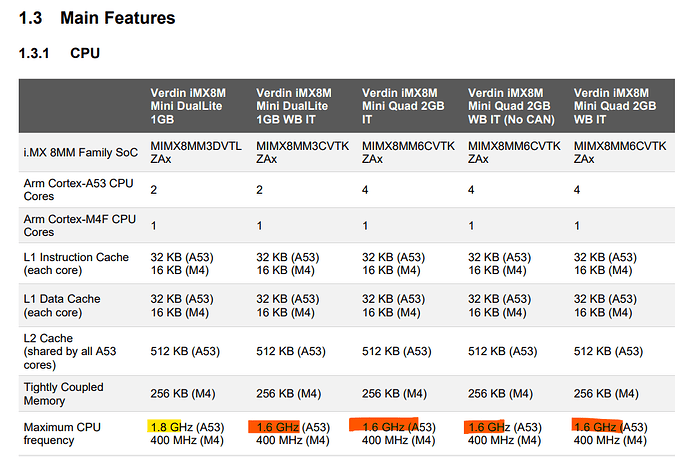The image size is (690, 457).
Task: Select the 'MIMX8MM3DVTL ZAx' SoC cell
Action: pyautogui.click(x=196, y=152)
